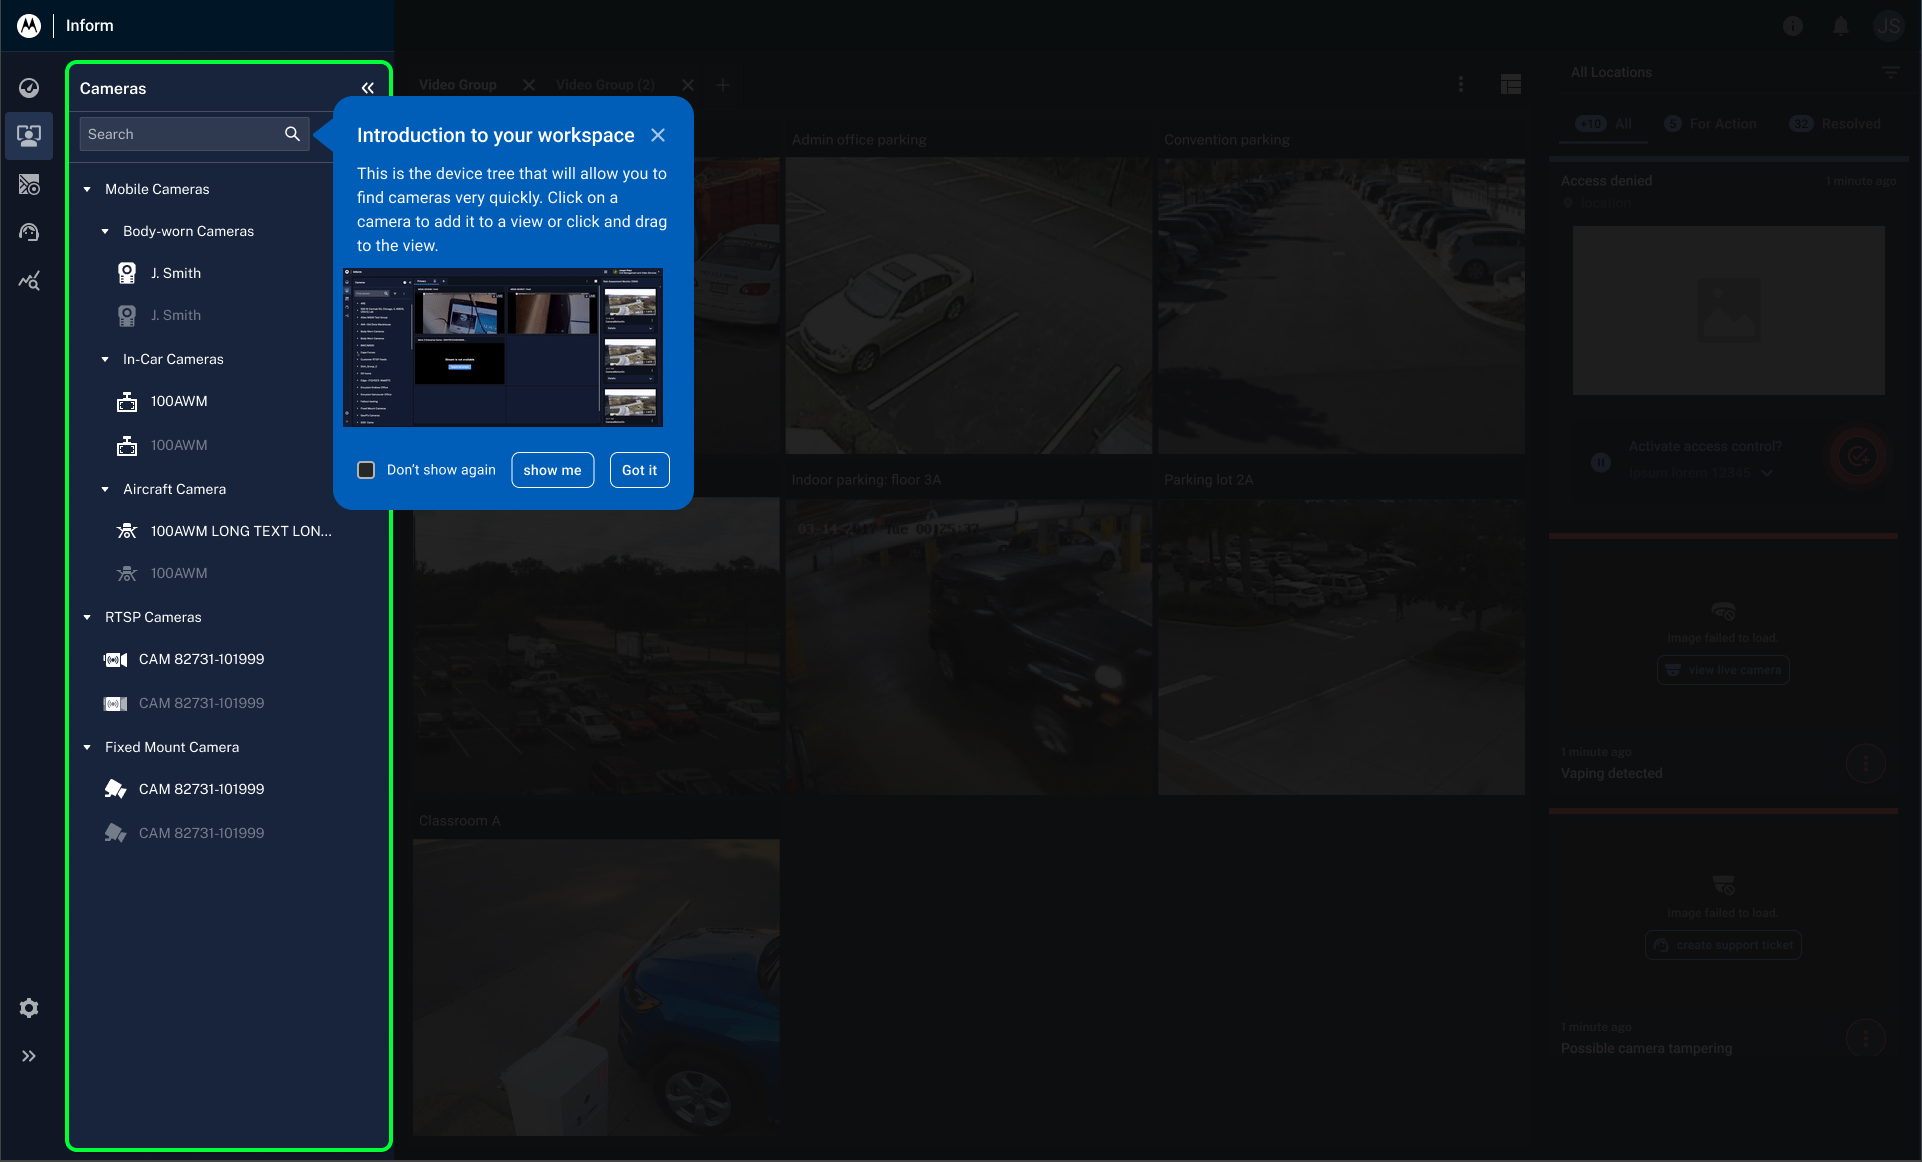Select the first J. Smith body-worn camera
Image resolution: width=1922 pixels, height=1162 pixels.
[x=176, y=273]
